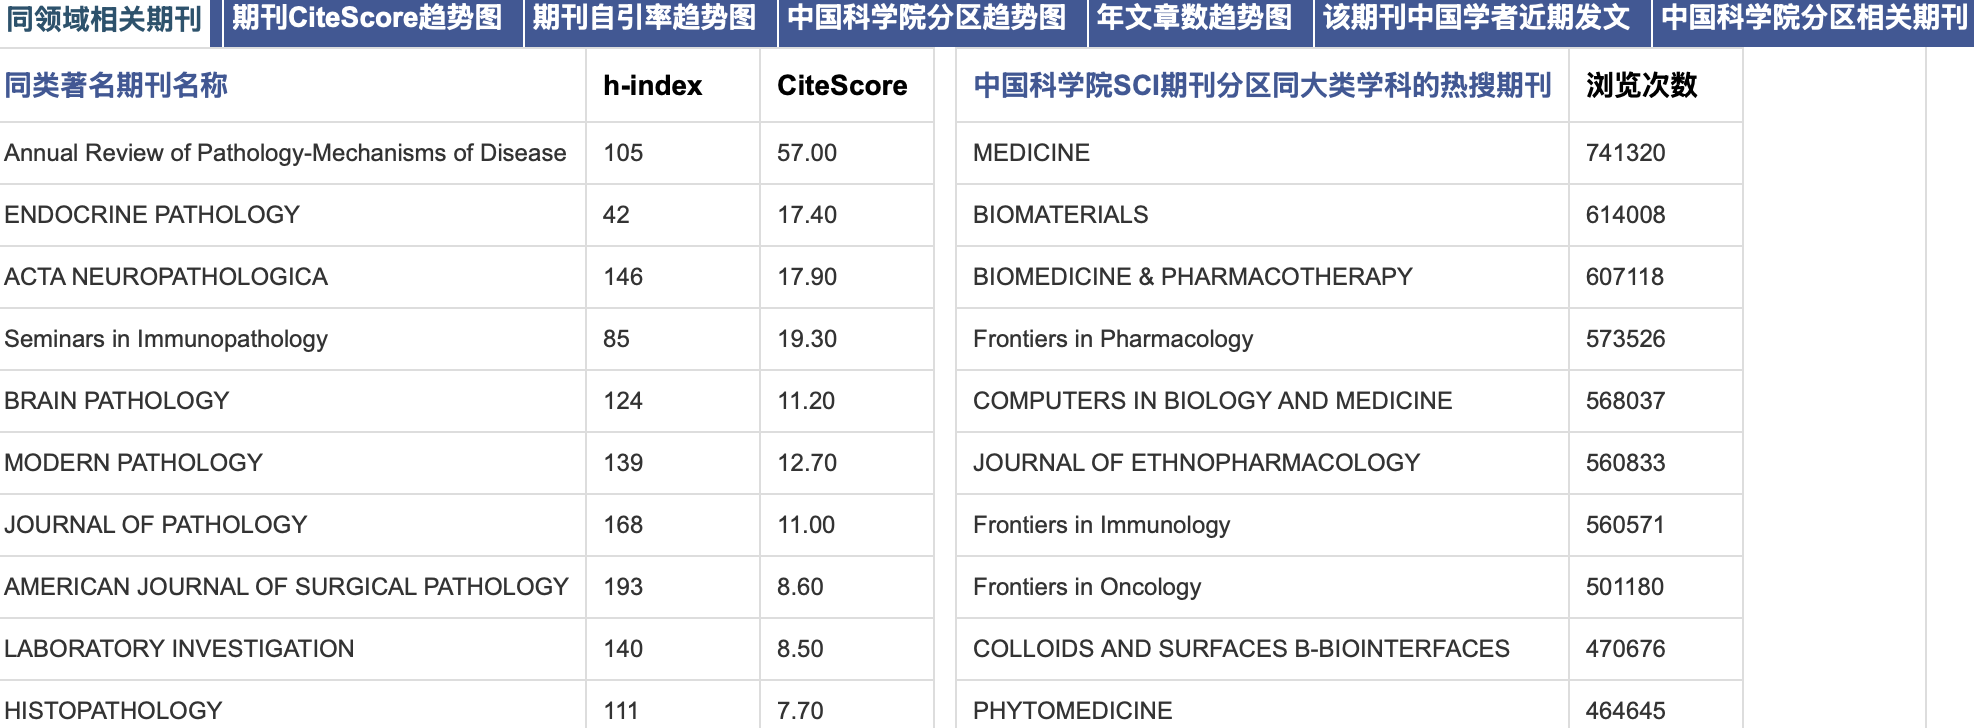The height and width of the screenshot is (728, 1974).
Task: View 该期刊中国学者近期发文 tab
Action: [x=1476, y=18]
